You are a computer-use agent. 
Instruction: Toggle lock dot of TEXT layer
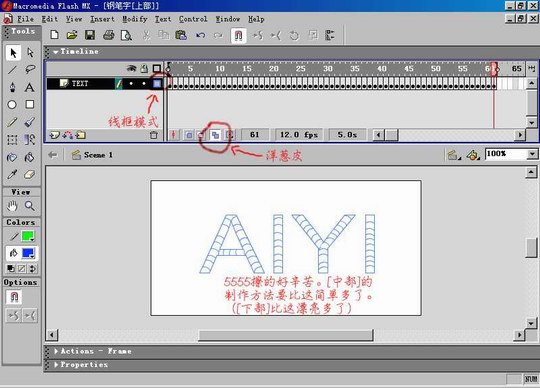coord(144,83)
